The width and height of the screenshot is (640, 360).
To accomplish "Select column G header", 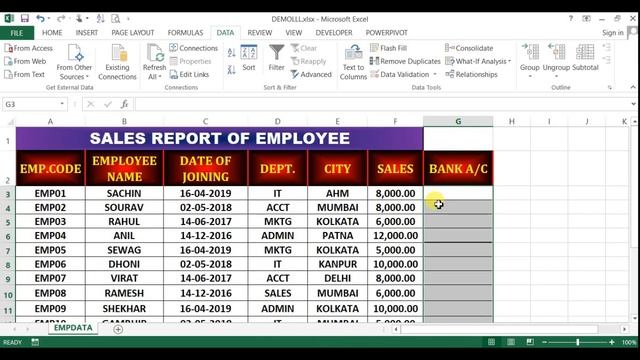I will pos(458,121).
